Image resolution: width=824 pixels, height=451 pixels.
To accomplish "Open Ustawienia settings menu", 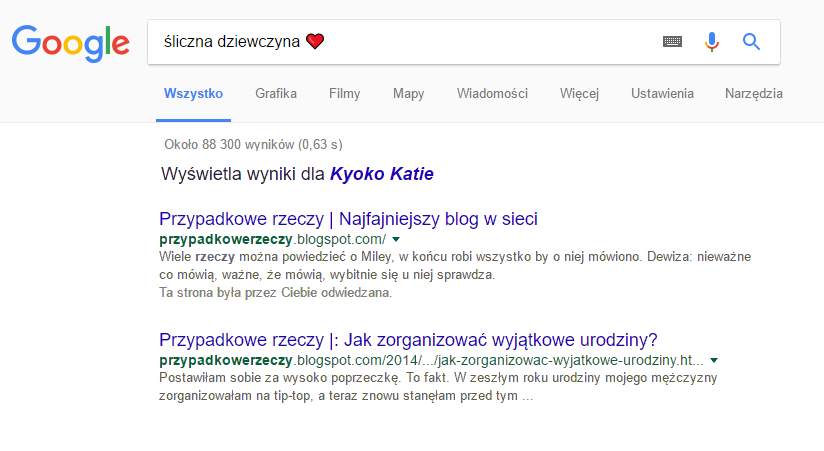I will point(662,94).
